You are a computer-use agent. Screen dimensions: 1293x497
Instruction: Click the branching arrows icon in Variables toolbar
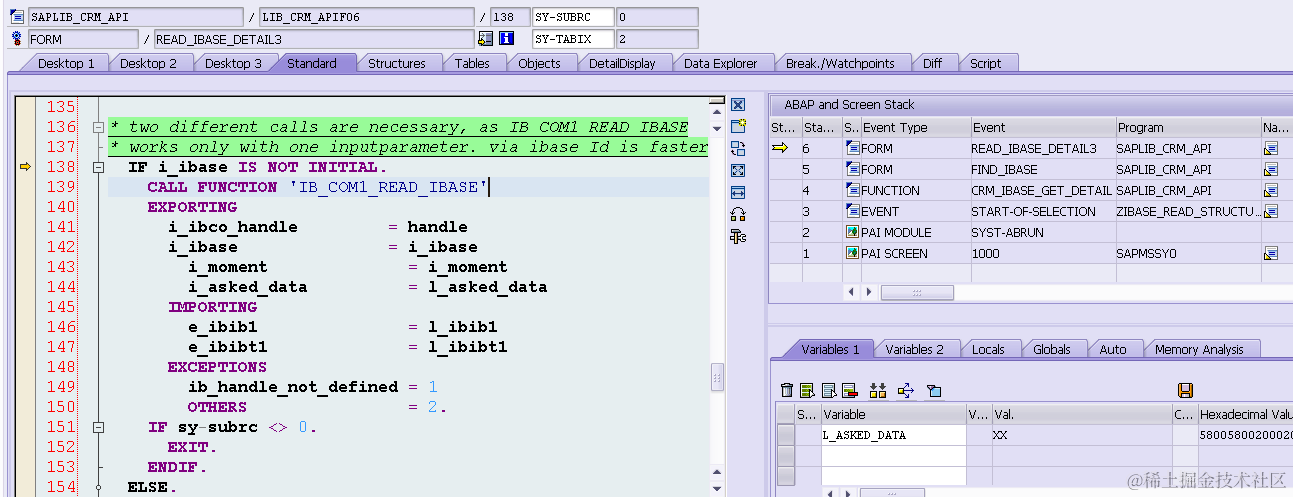pyautogui.click(x=906, y=390)
